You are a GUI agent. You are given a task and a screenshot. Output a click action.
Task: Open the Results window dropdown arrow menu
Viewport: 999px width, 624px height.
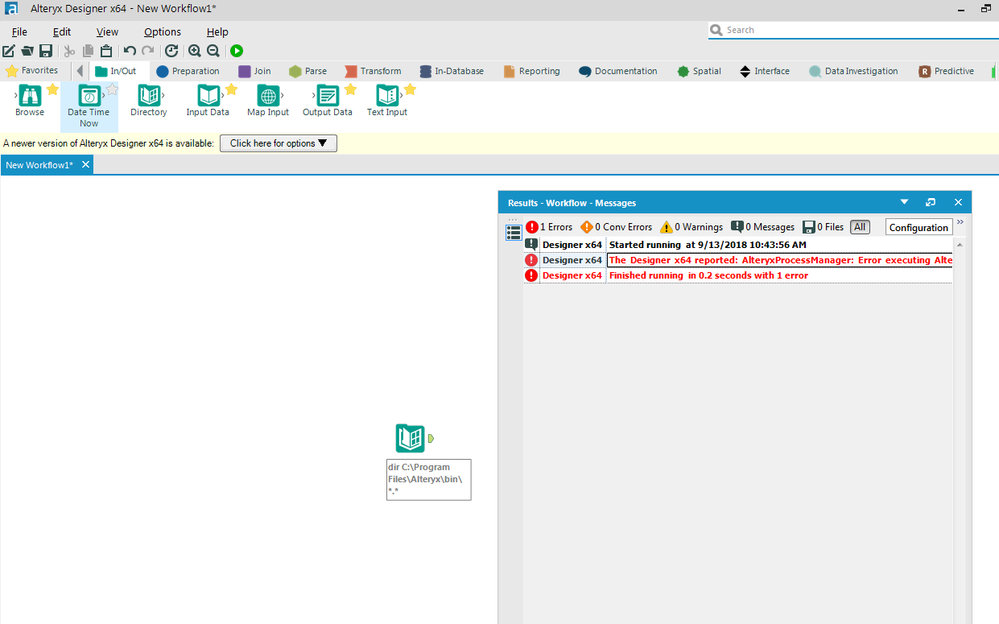click(904, 202)
